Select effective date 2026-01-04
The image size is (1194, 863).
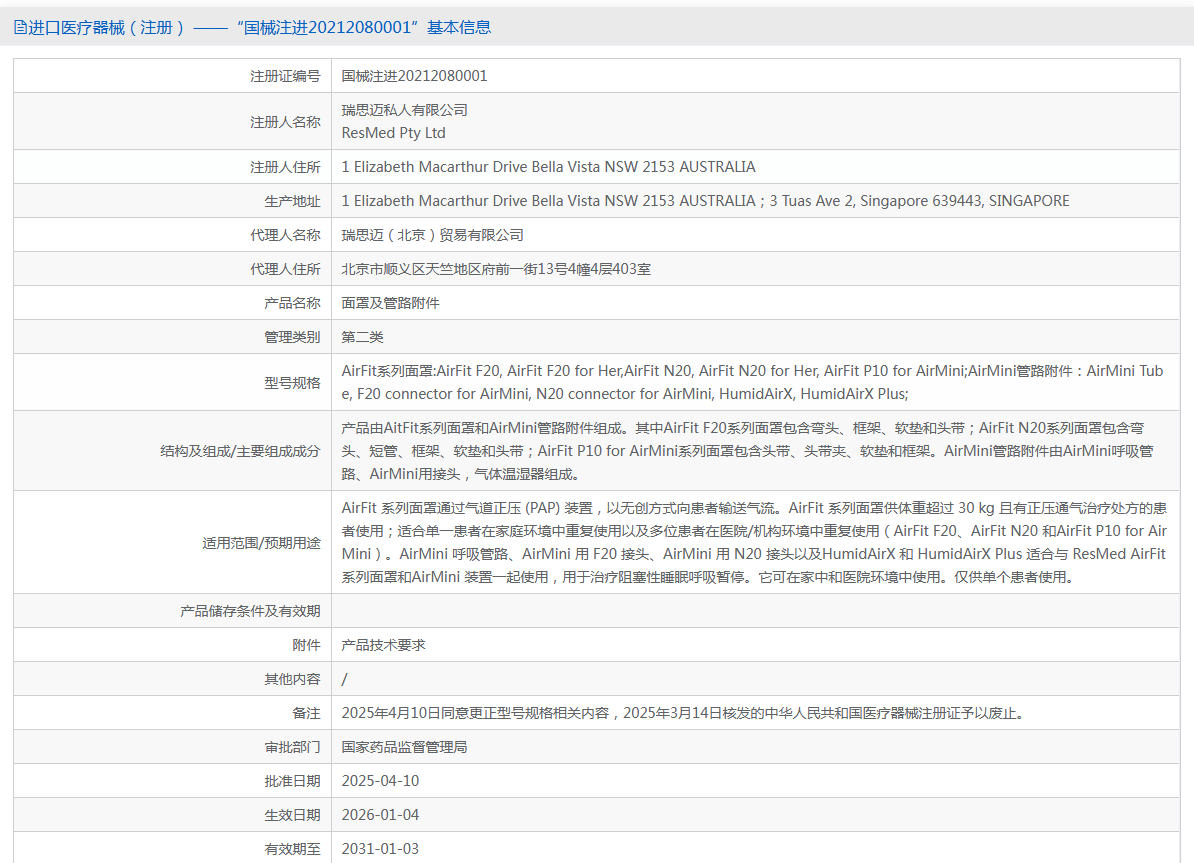(x=380, y=815)
